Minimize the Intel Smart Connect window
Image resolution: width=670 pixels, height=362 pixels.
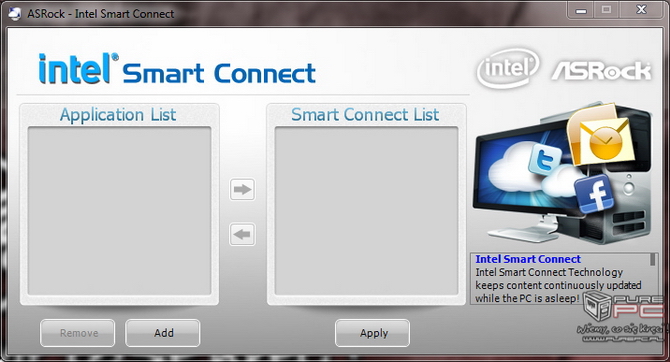click(581, 10)
